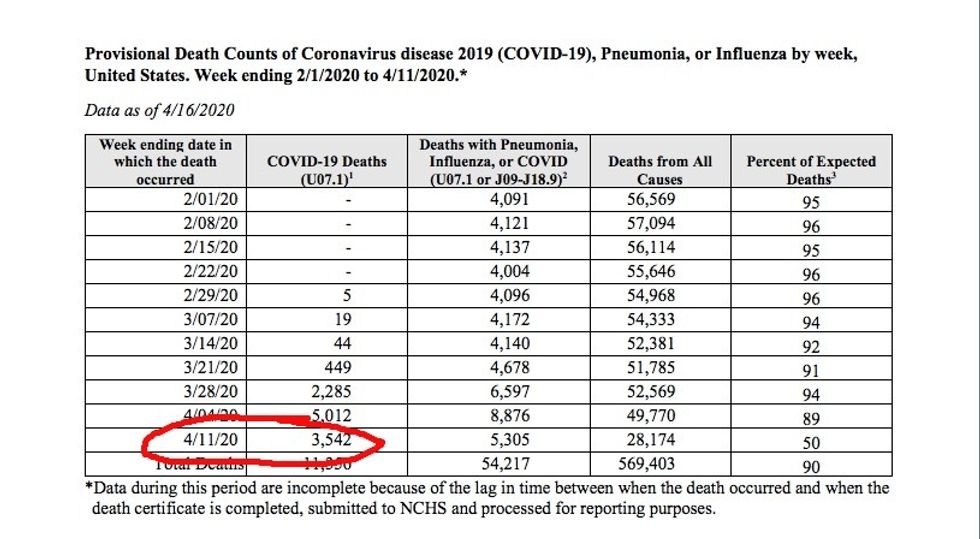Viewport: 980px width, 539px height.
Task: Click the 50 percent expected deaths cell
Action: (811, 442)
